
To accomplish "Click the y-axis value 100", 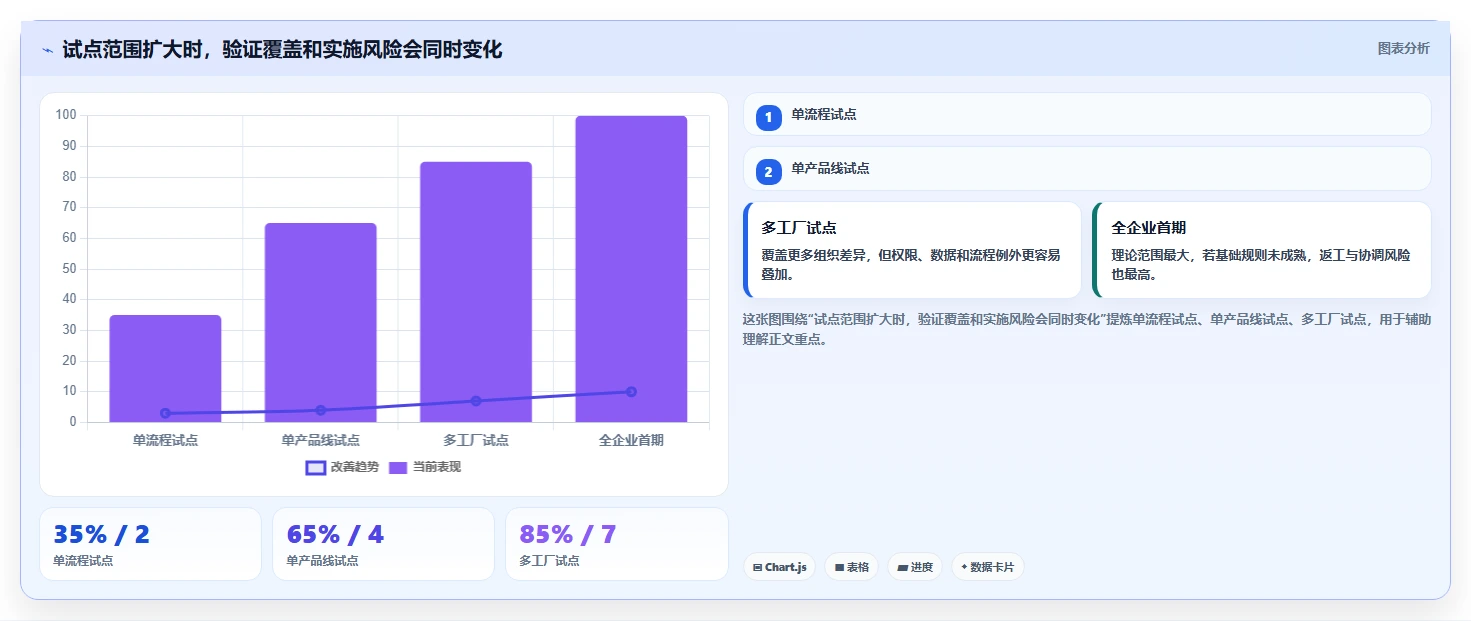I will (66, 115).
